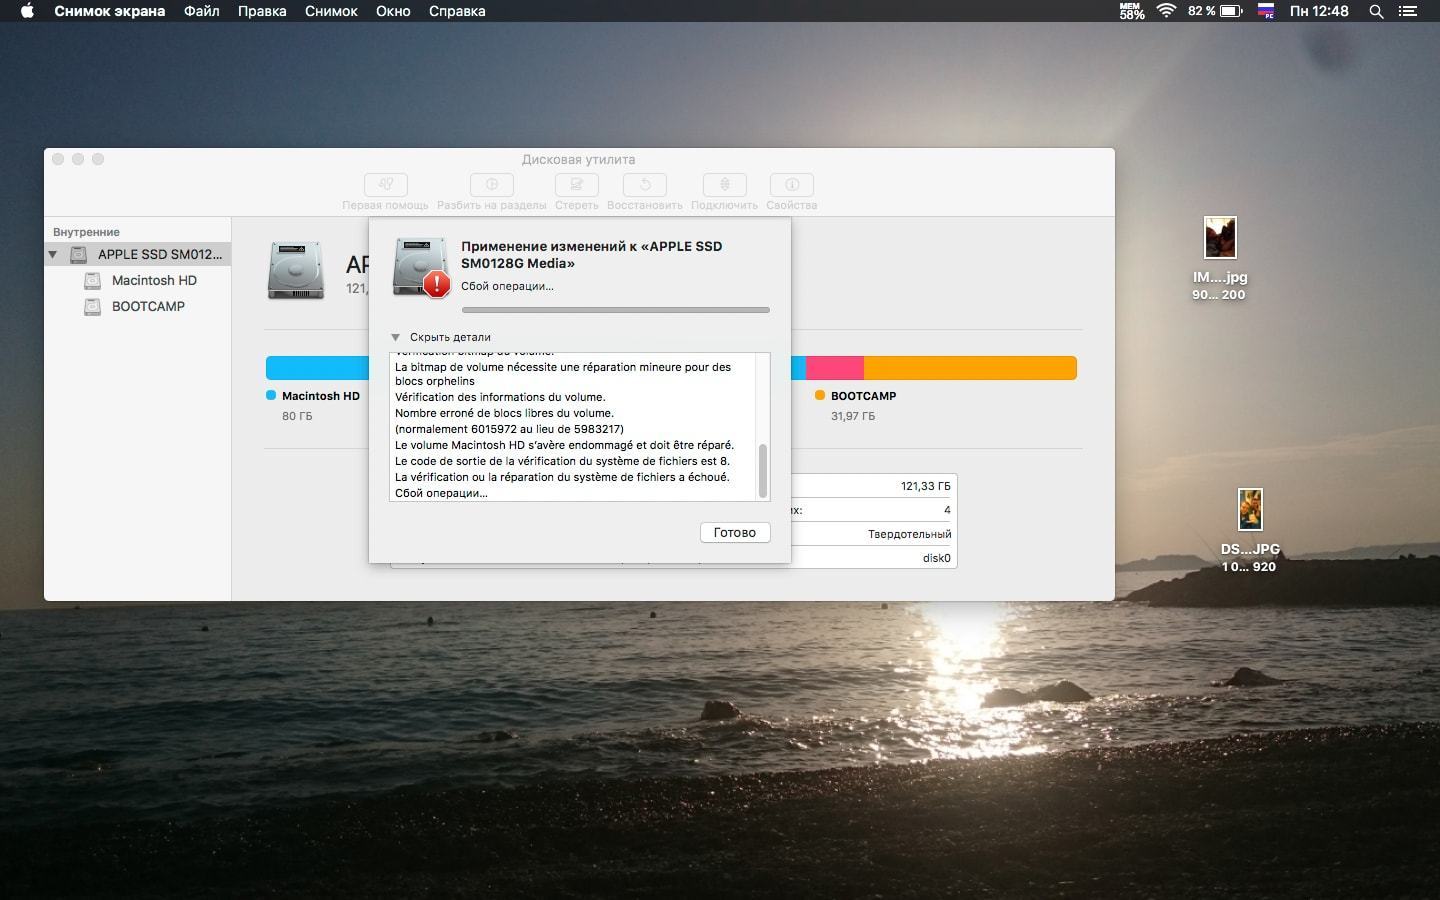1440x900 pixels.
Task: Open the Файл menu
Action: pos(202,11)
